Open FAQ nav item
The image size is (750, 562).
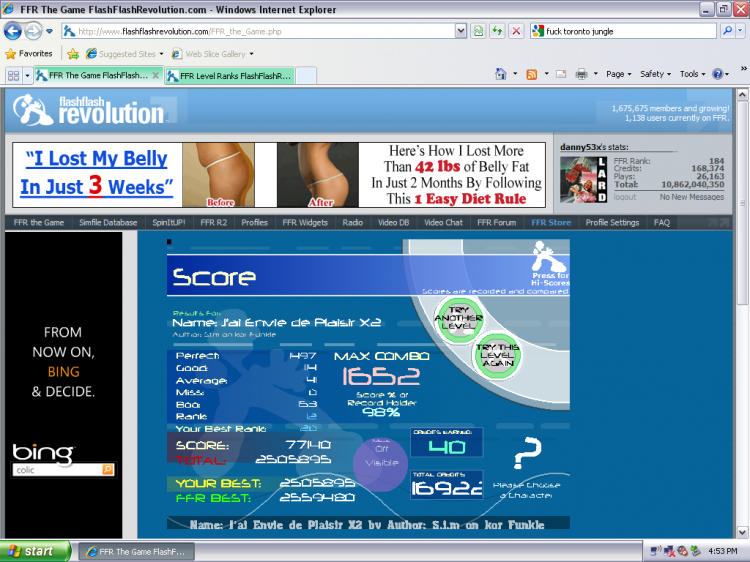pos(662,222)
